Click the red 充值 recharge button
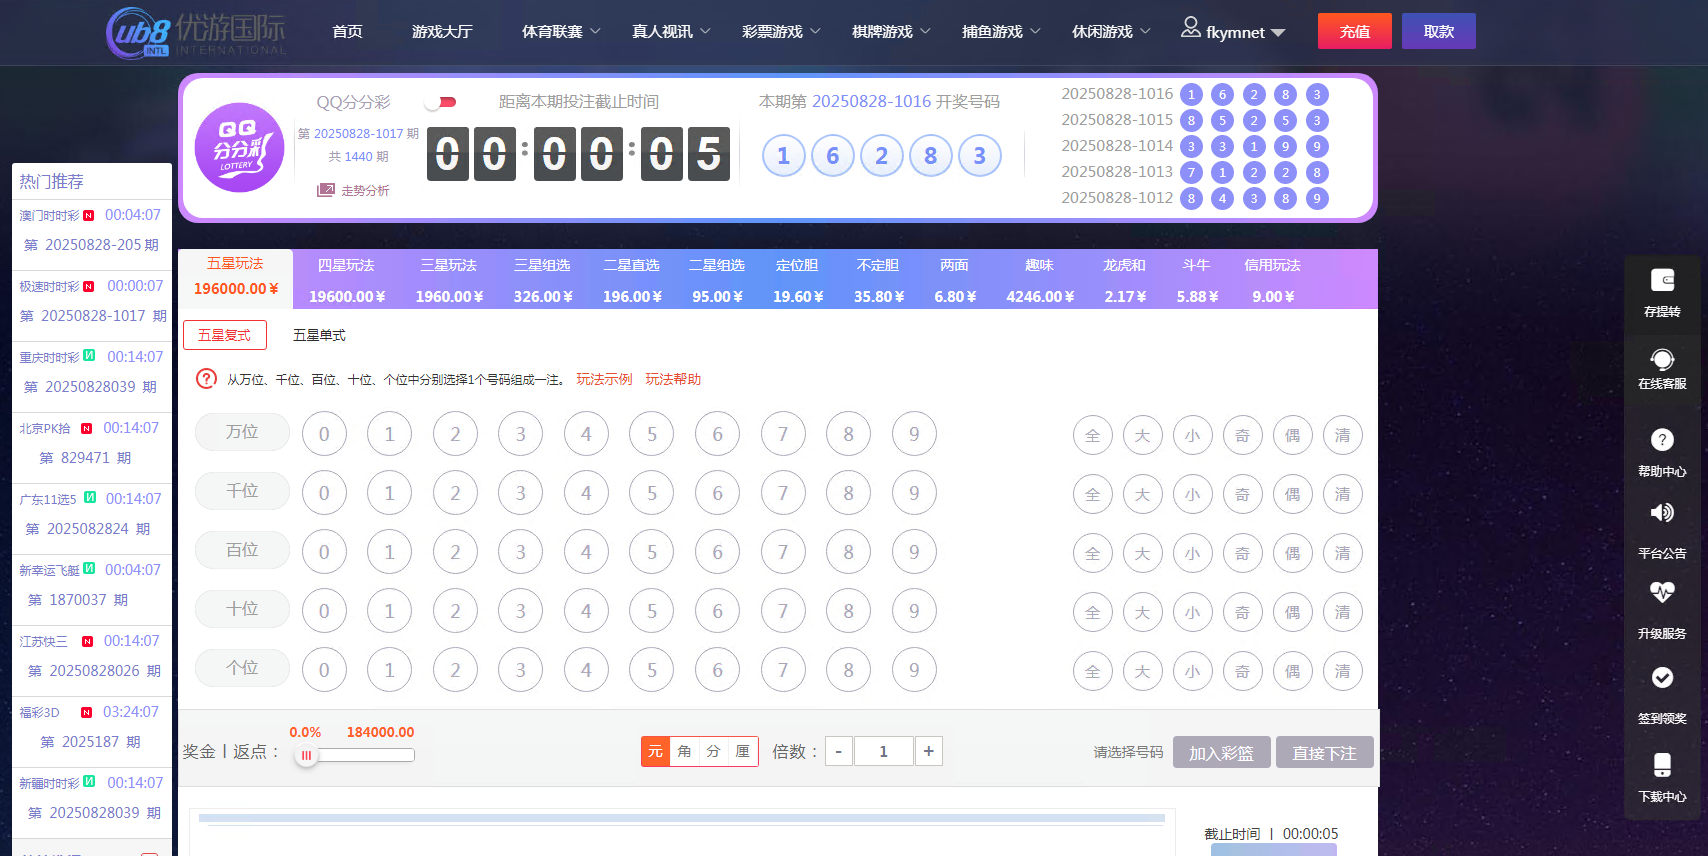 [1354, 31]
